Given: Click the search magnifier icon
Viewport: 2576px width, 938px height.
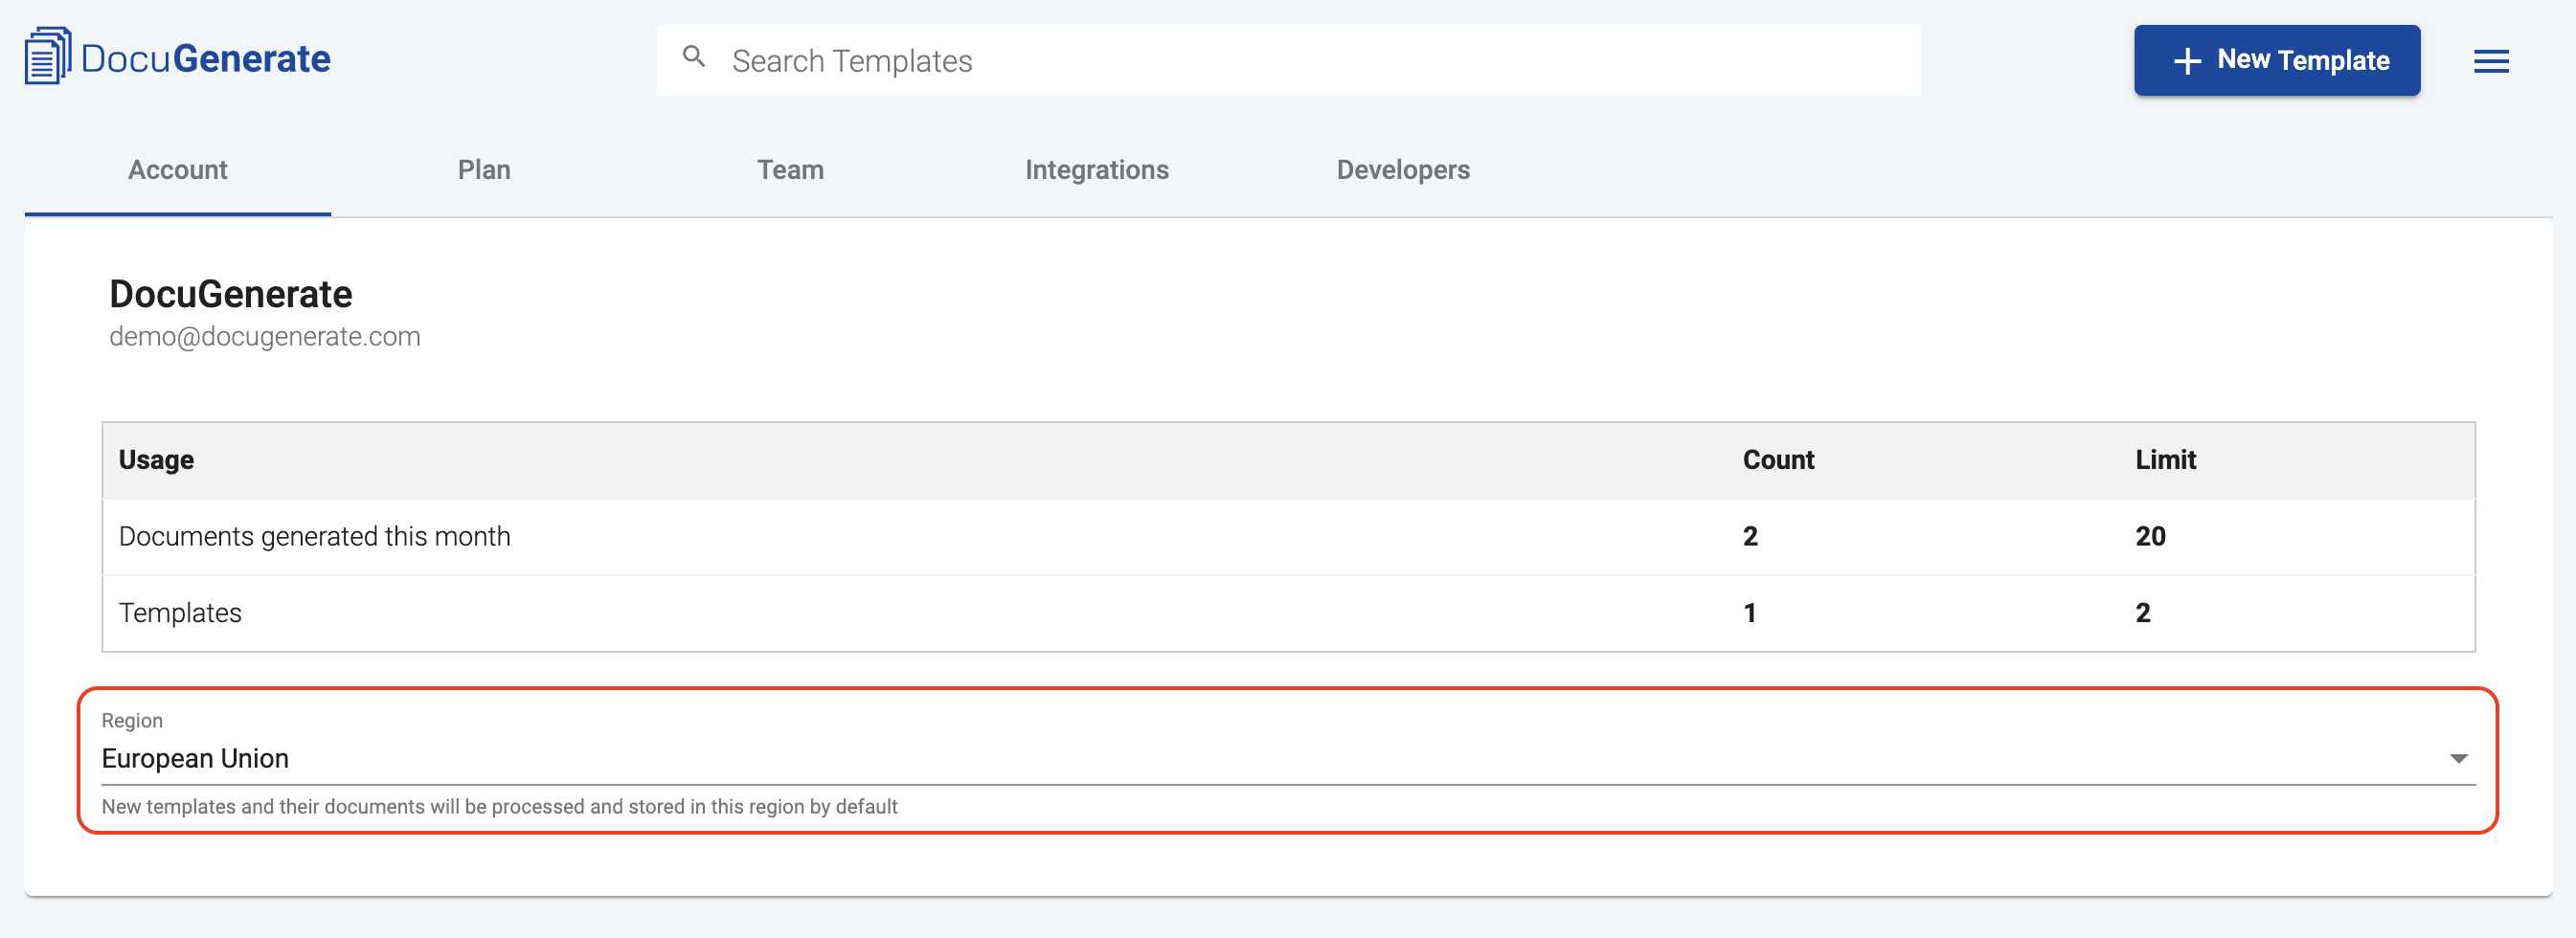Looking at the screenshot, I should pos(694,57).
